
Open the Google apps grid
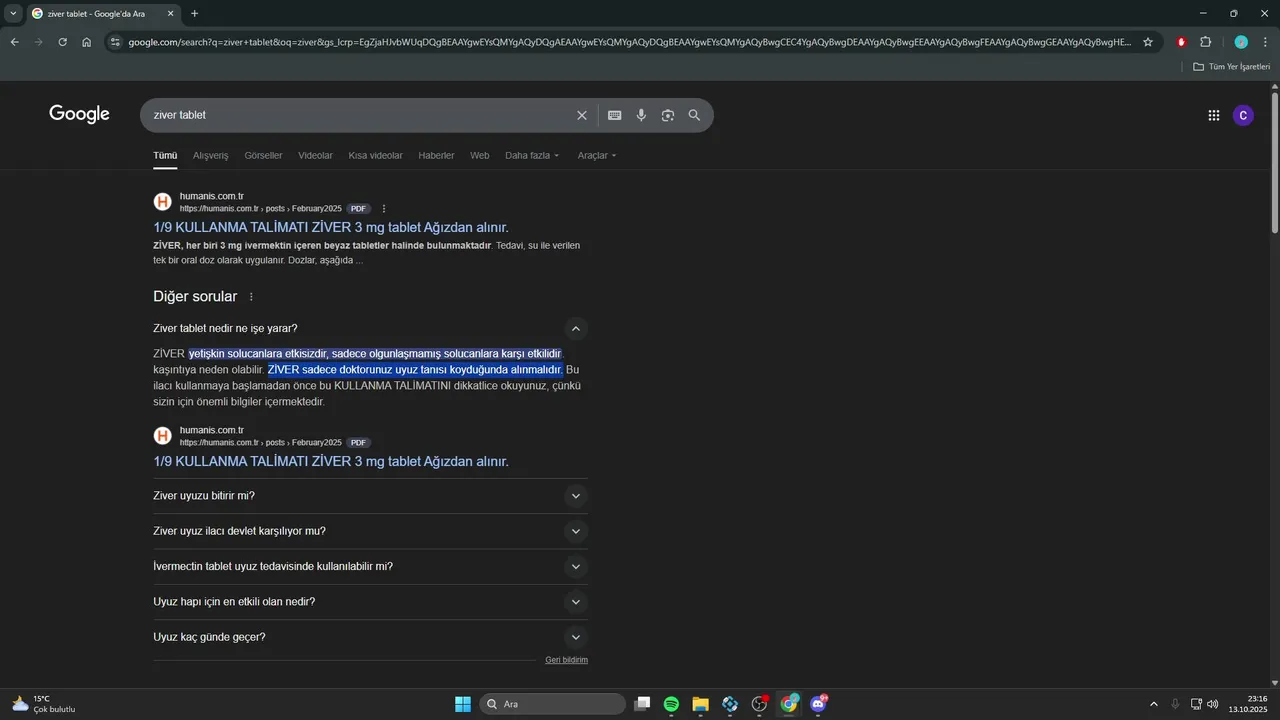coord(1214,115)
